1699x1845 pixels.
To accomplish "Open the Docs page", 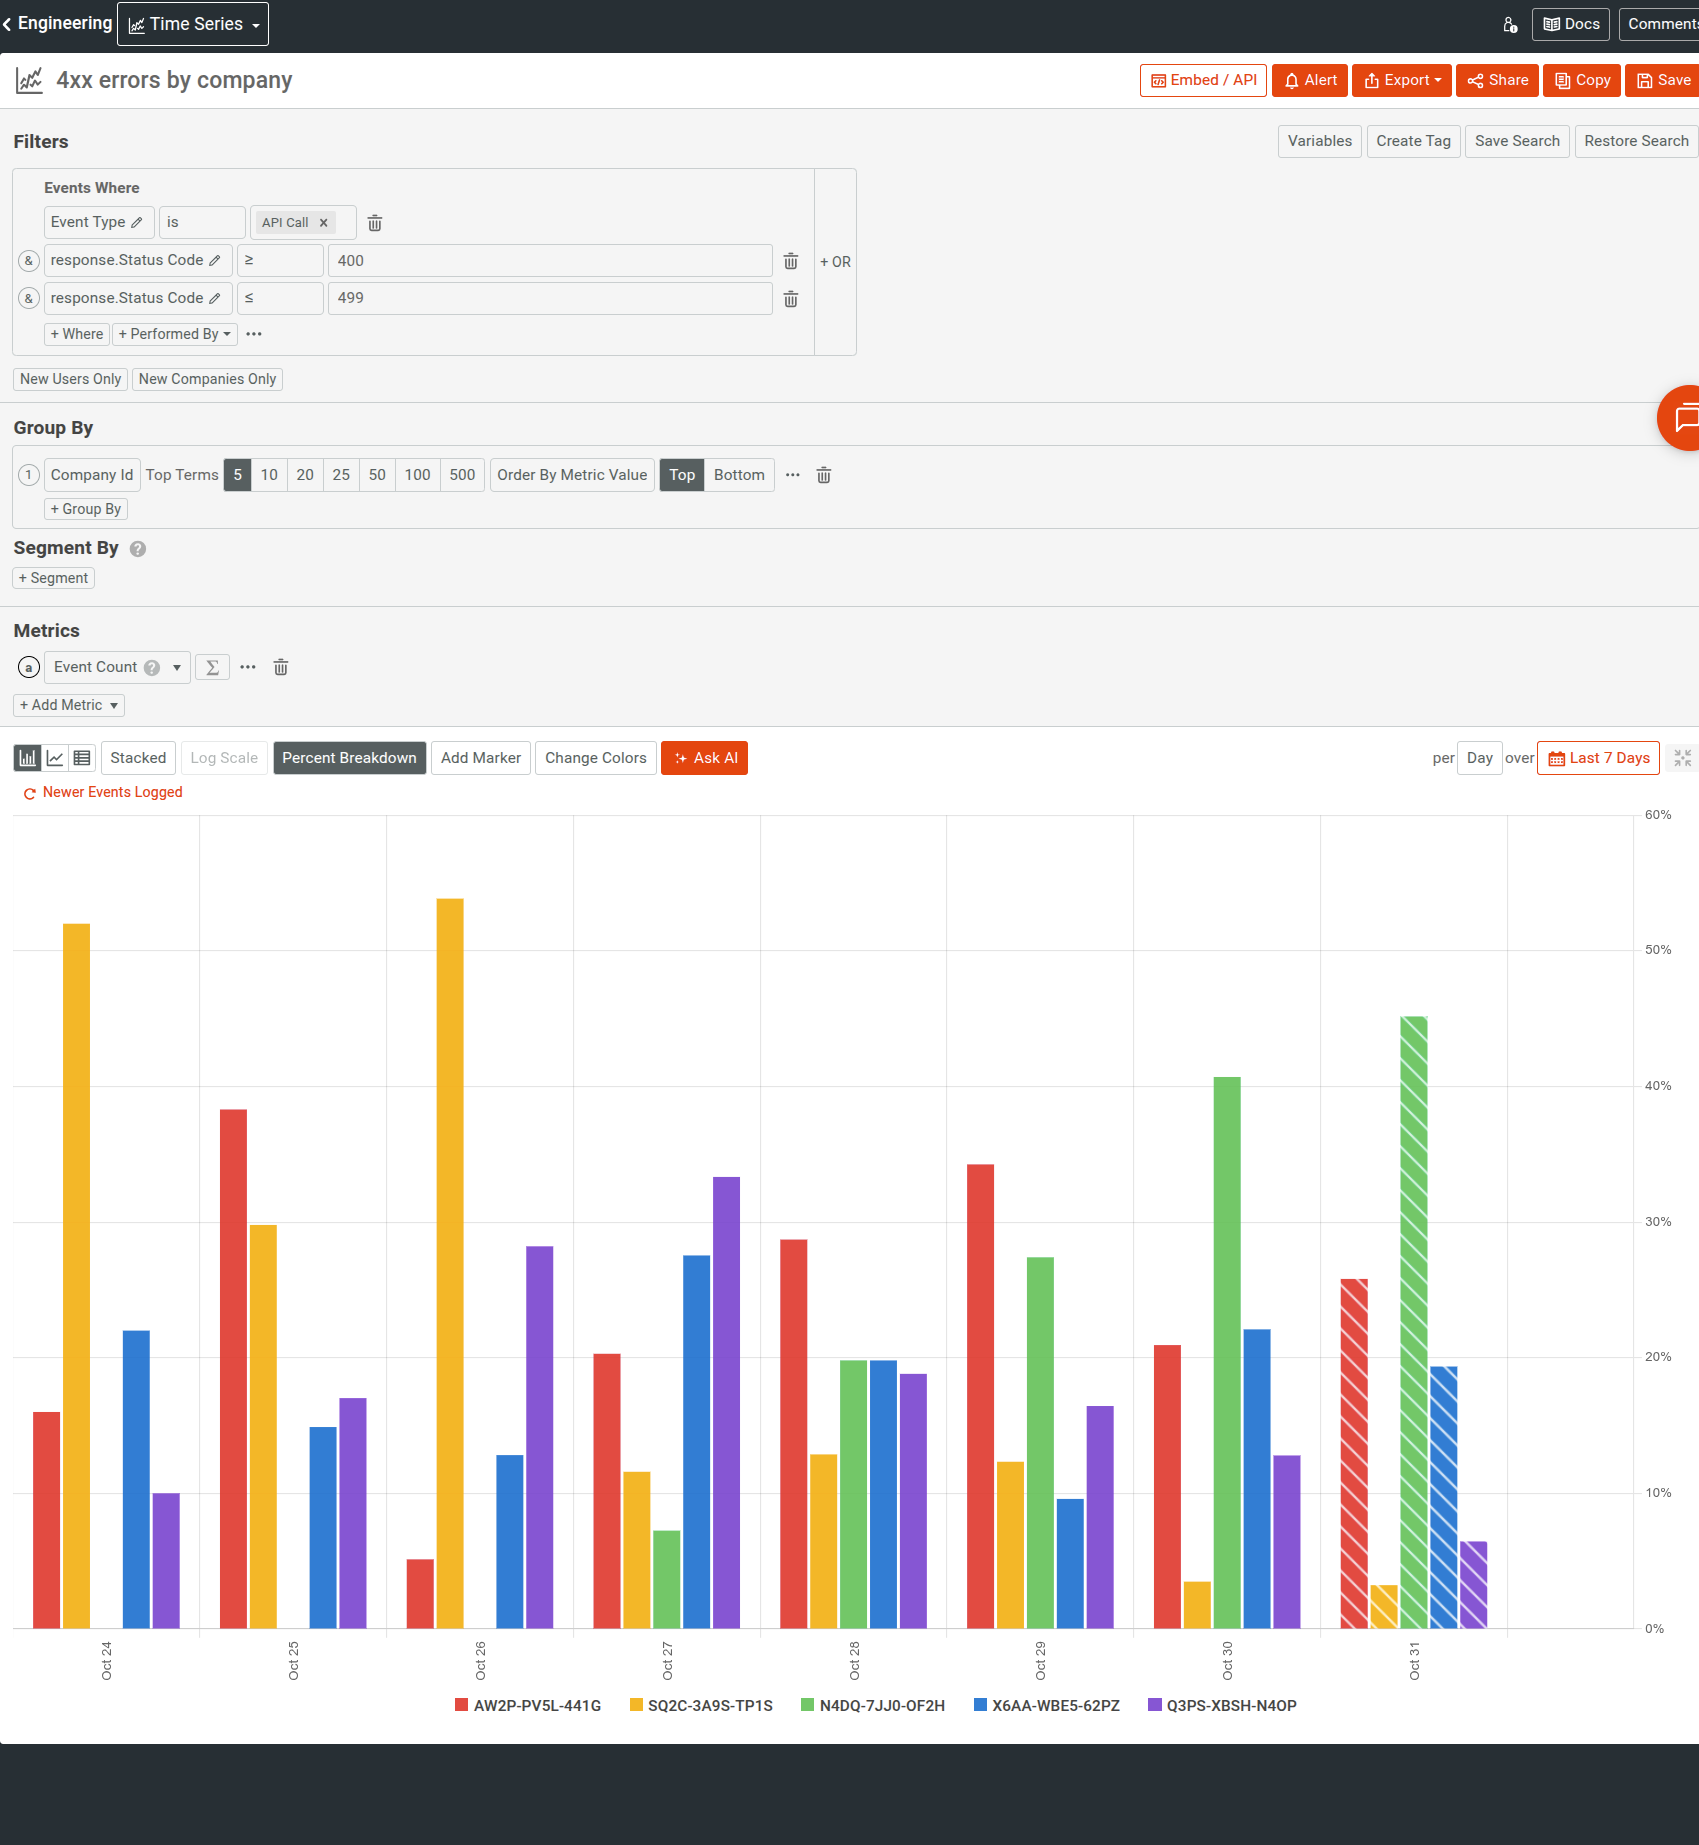I will [1570, 23].
